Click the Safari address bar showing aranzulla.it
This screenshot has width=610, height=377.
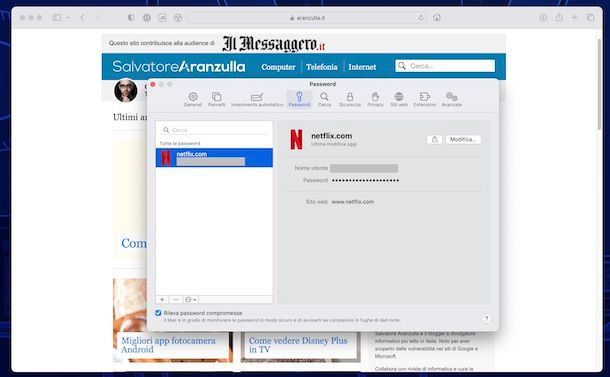coord(307,18)
